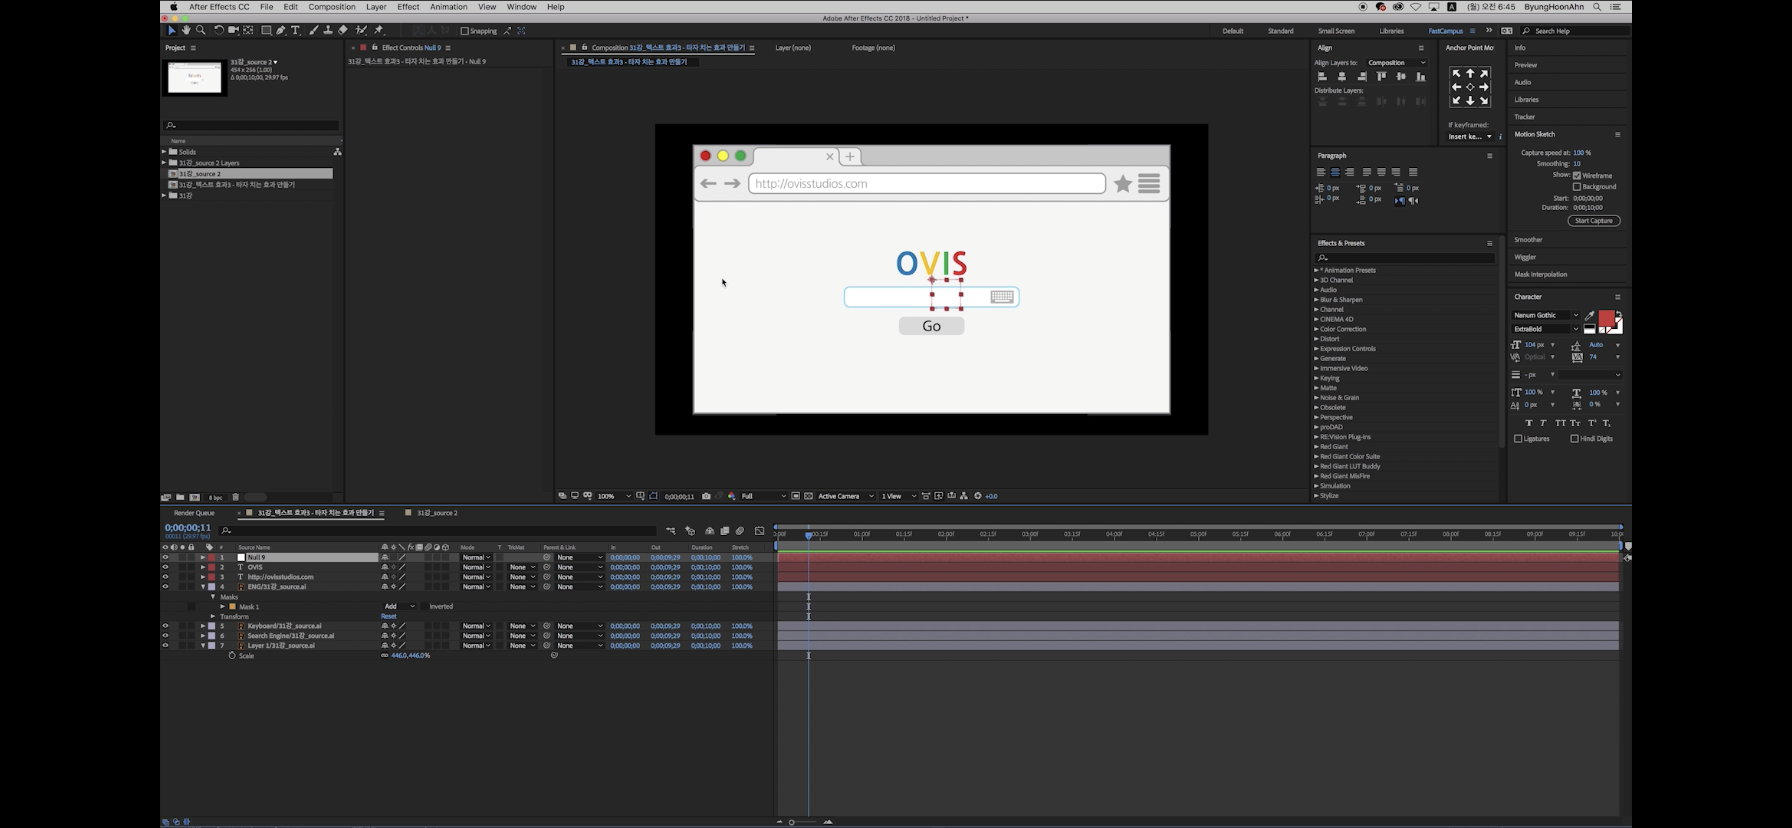Switch to the Render Queue tab

coord(194,513)
